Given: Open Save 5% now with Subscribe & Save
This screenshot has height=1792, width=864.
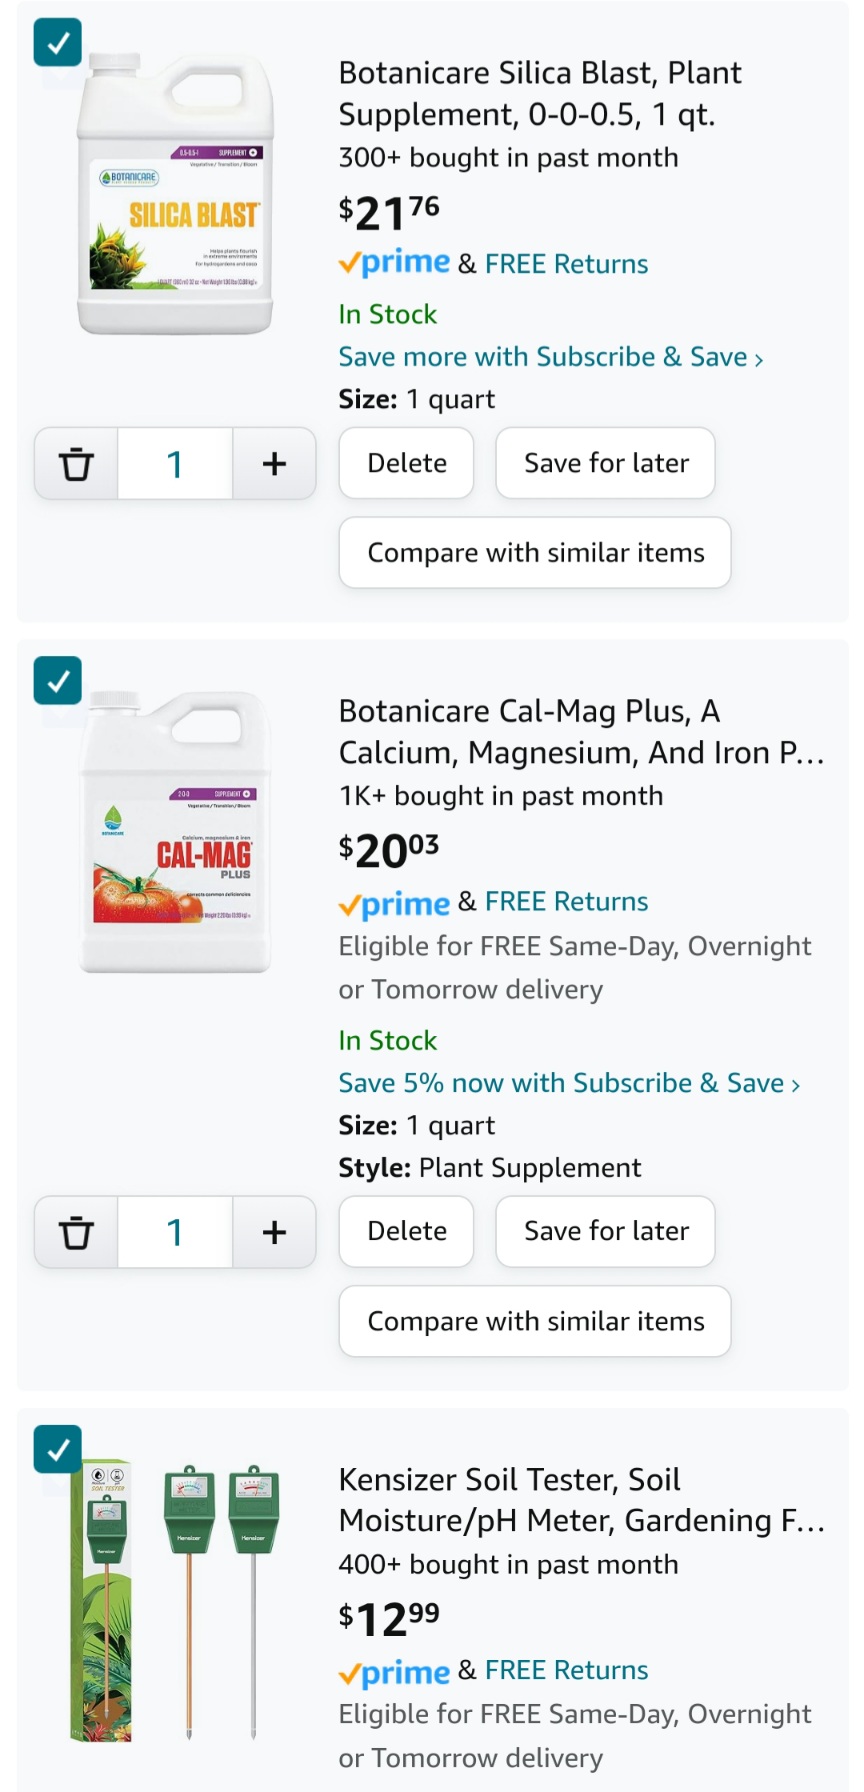Looking at the screenshot, I should click(568, 1083).
